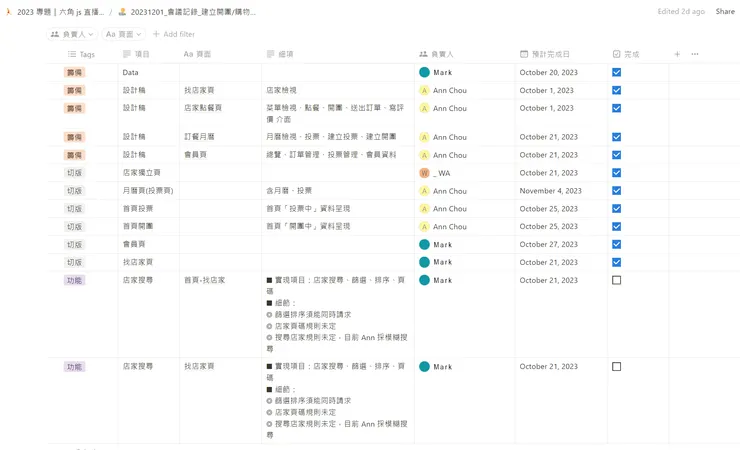
Task: Click the 店家檢視 details cell
Action: 338,90
